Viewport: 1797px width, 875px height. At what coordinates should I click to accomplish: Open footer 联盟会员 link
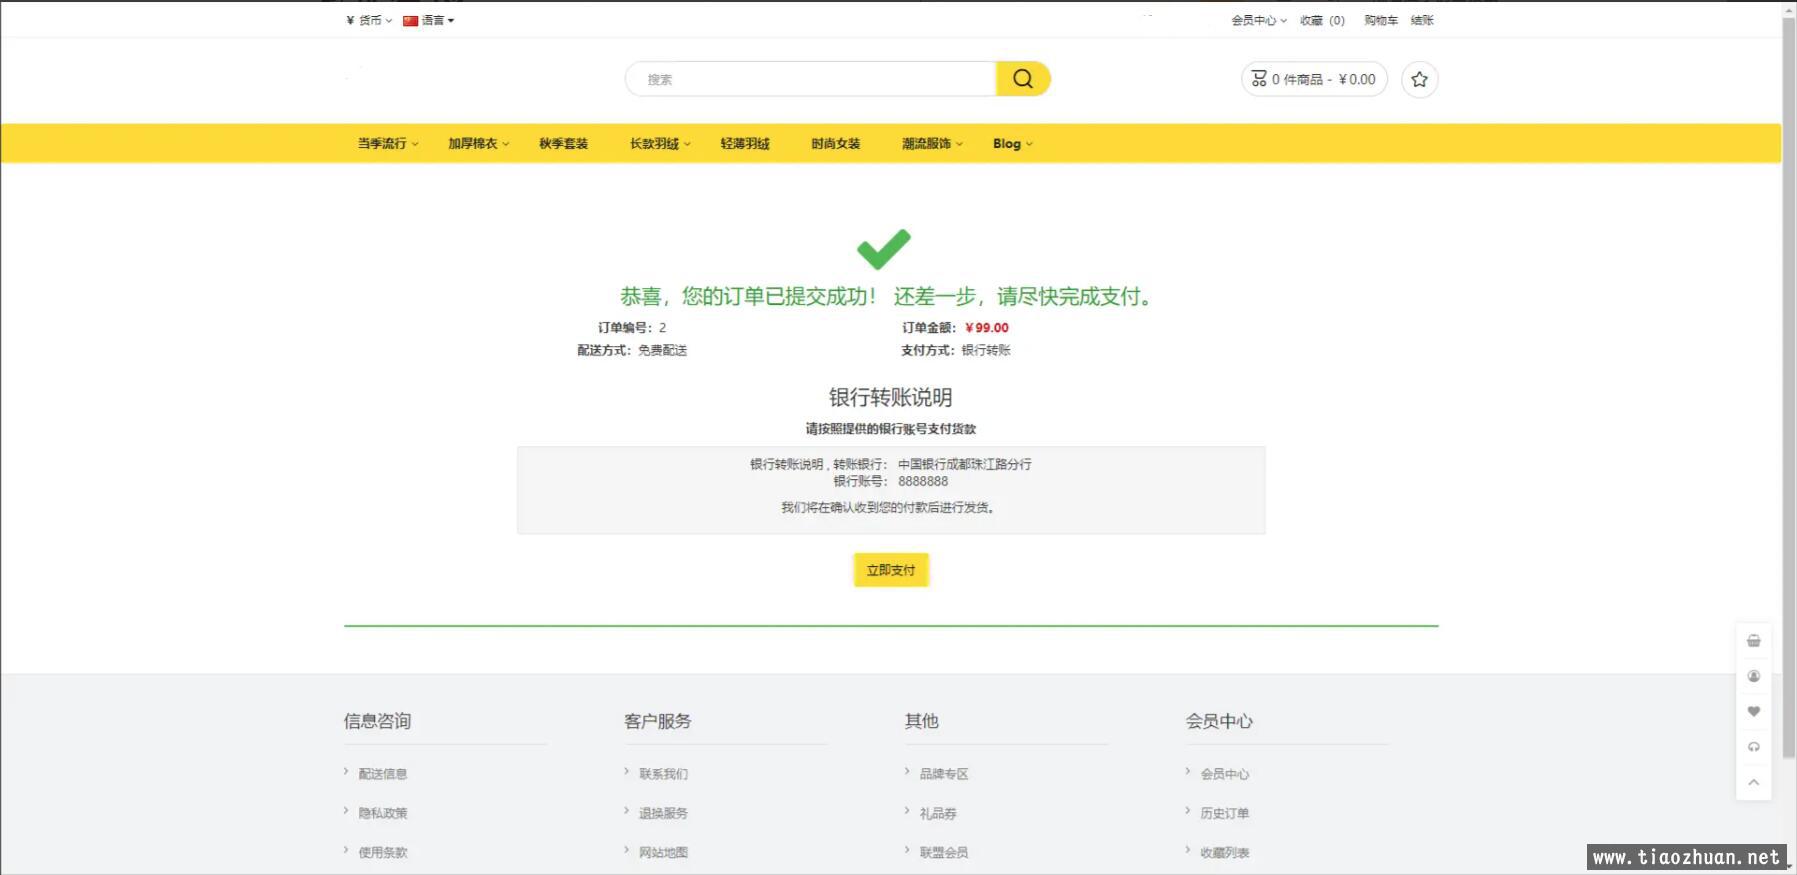944,853
